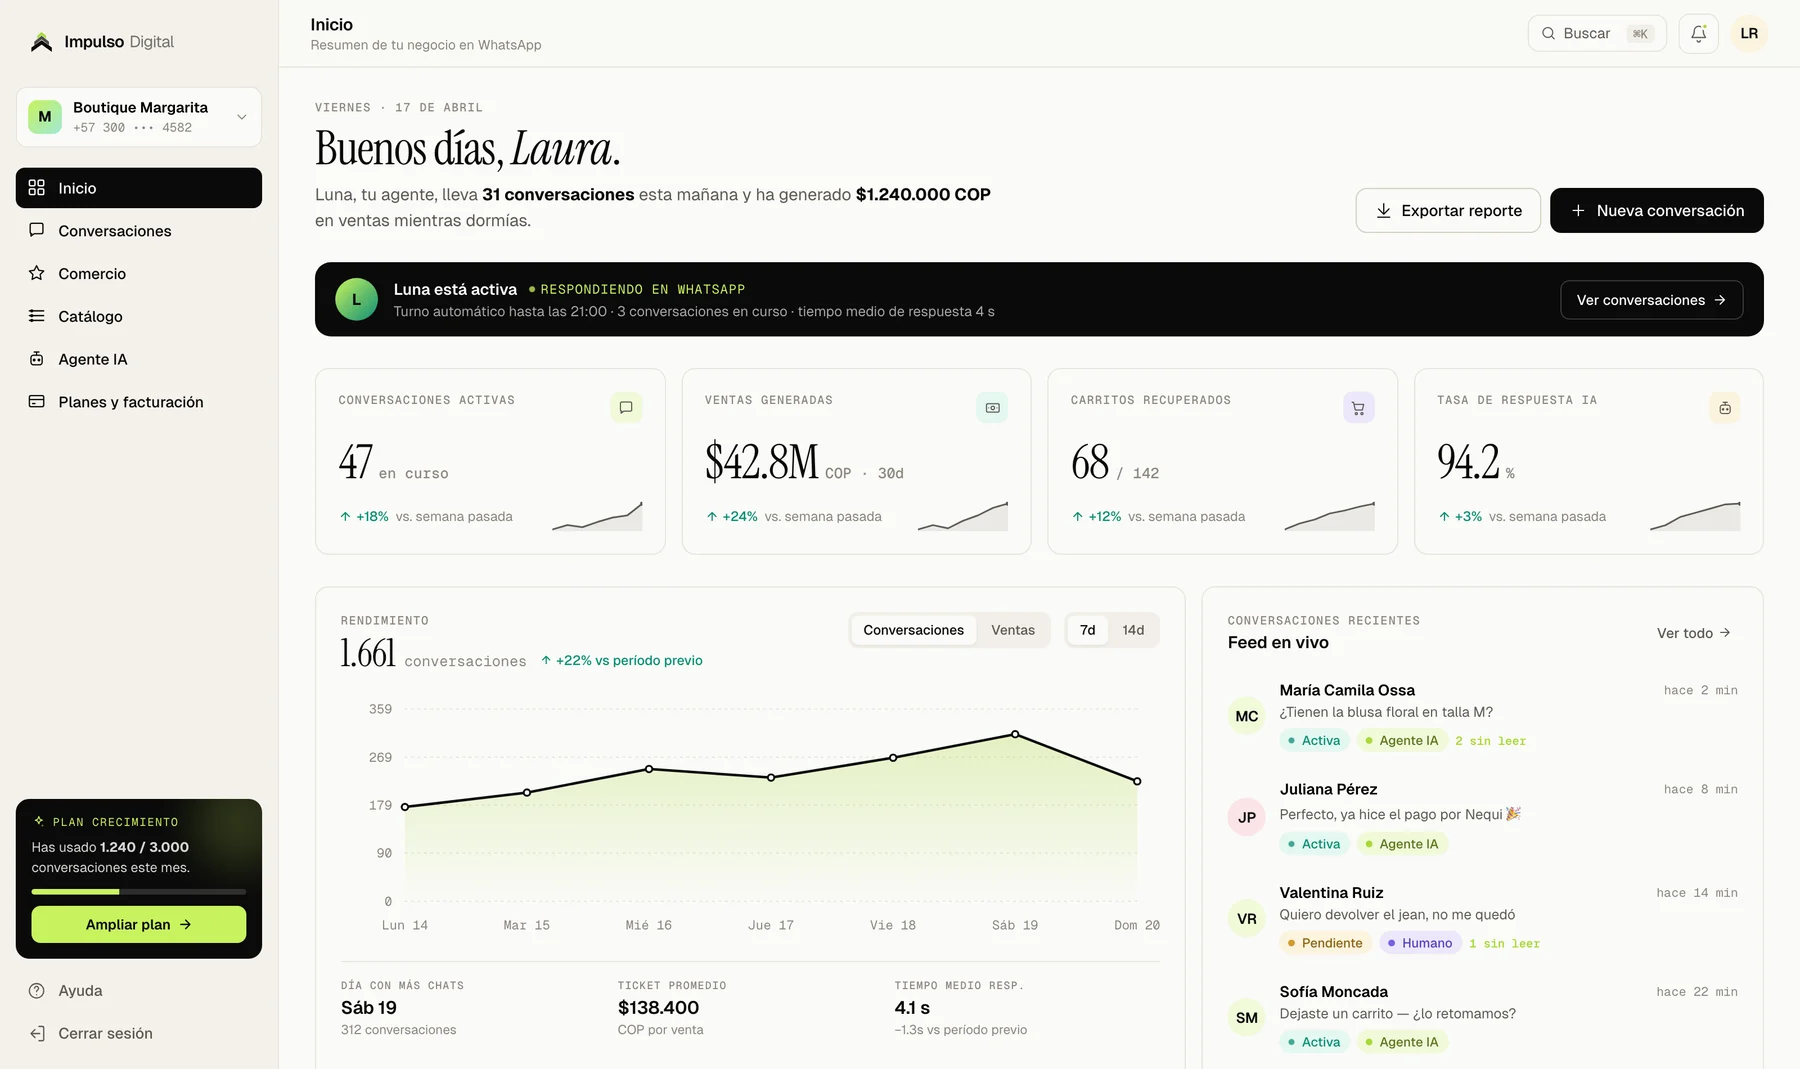The height and width of the screenshot is (1069, 1800).
Task: Open the notifications bell icon
Action: [x=1698, y=34]
